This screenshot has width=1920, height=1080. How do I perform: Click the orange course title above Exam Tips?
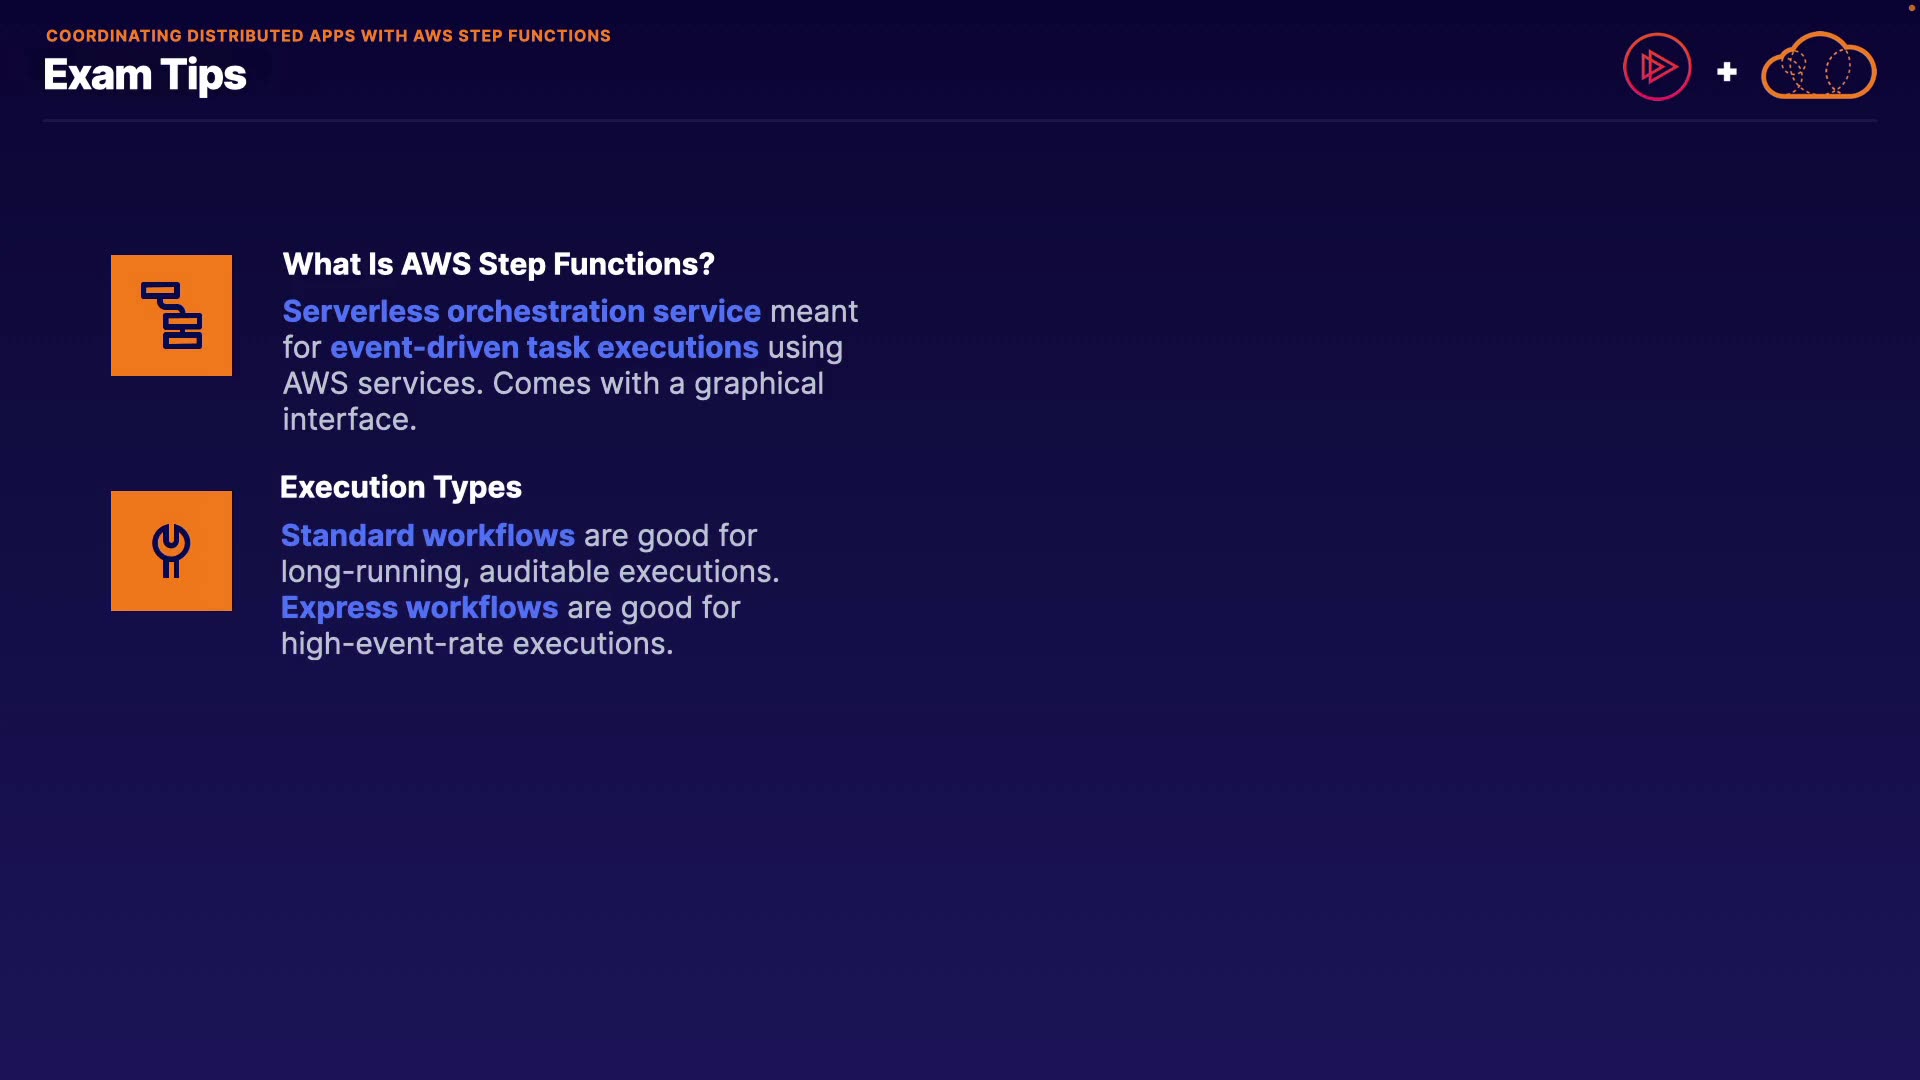[328, 36]
